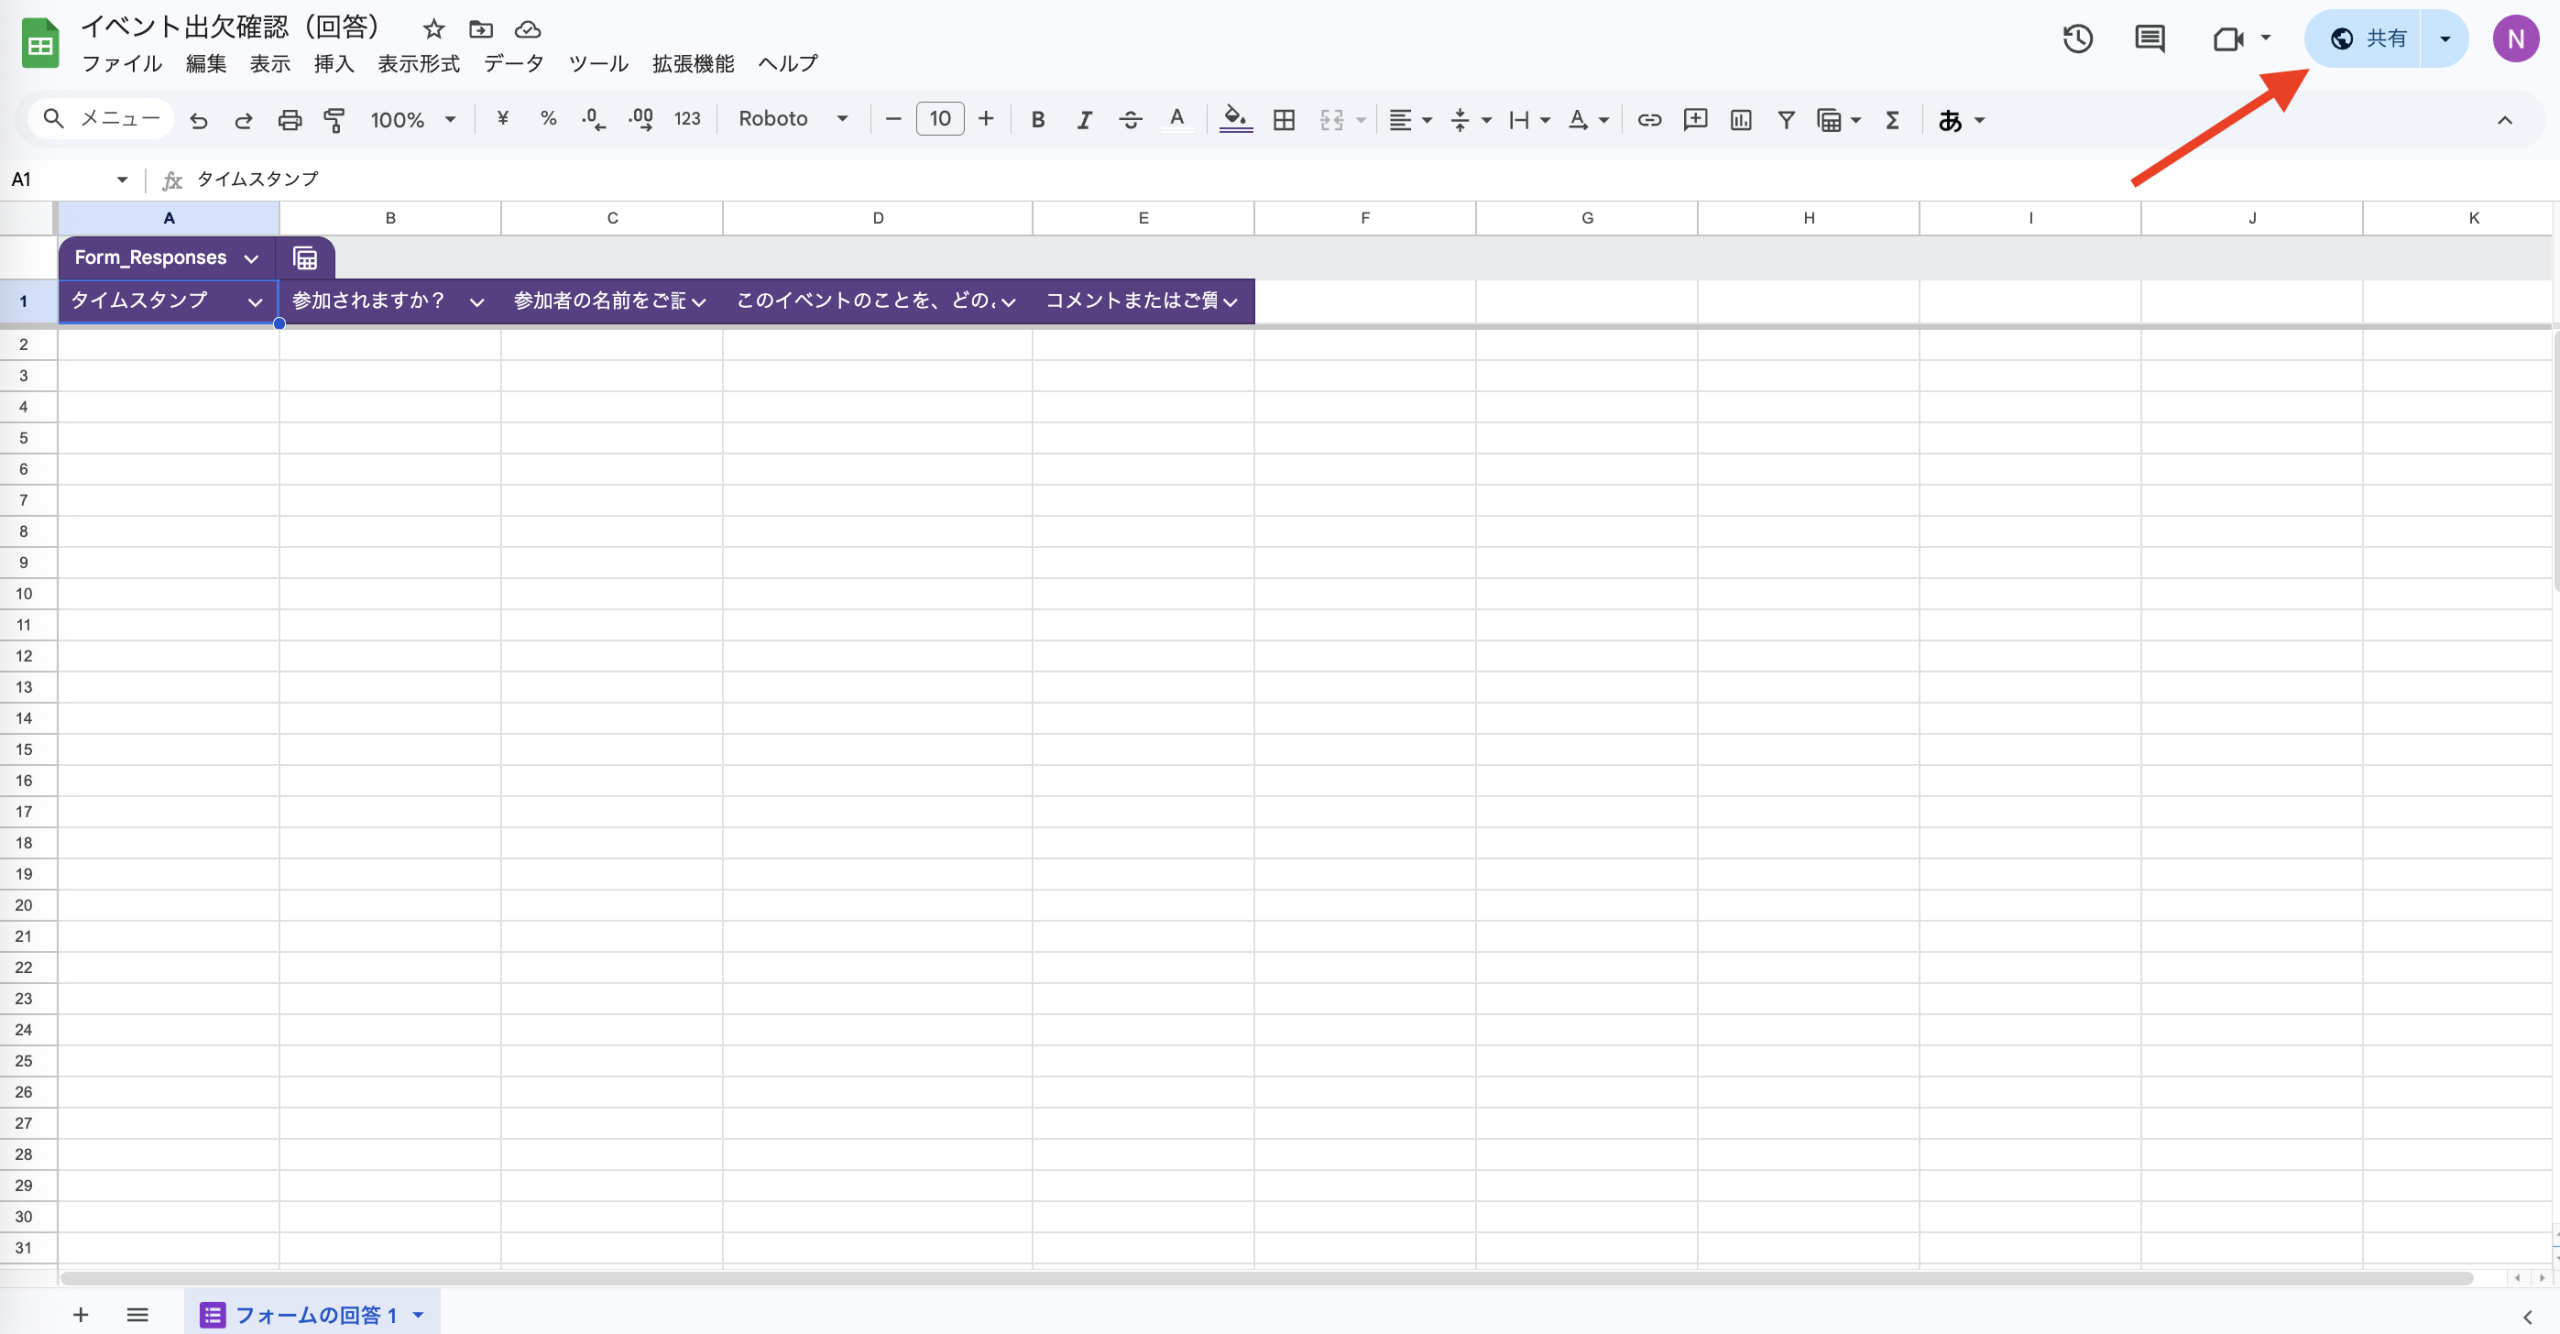Toggle italic formatting

[x=1084, y=120]
